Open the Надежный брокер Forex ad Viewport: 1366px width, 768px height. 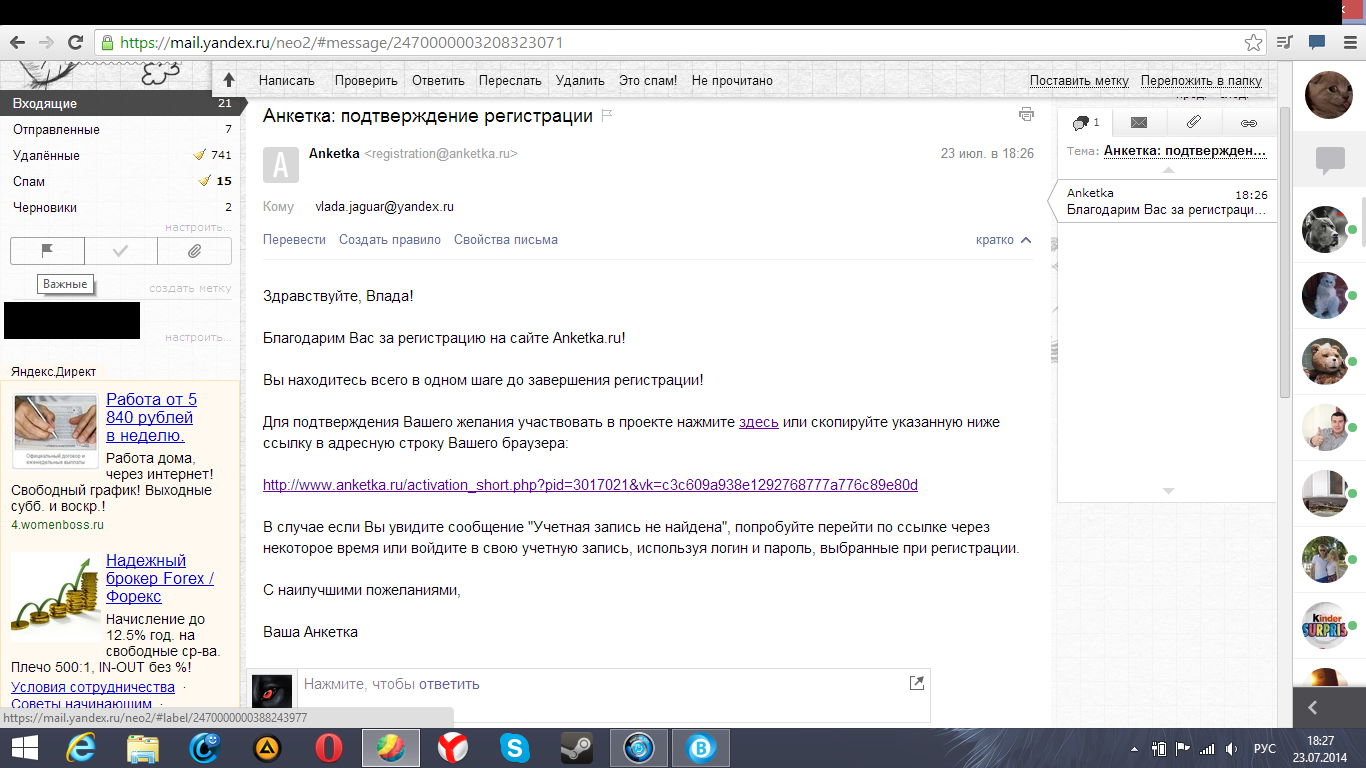(160, 578)
